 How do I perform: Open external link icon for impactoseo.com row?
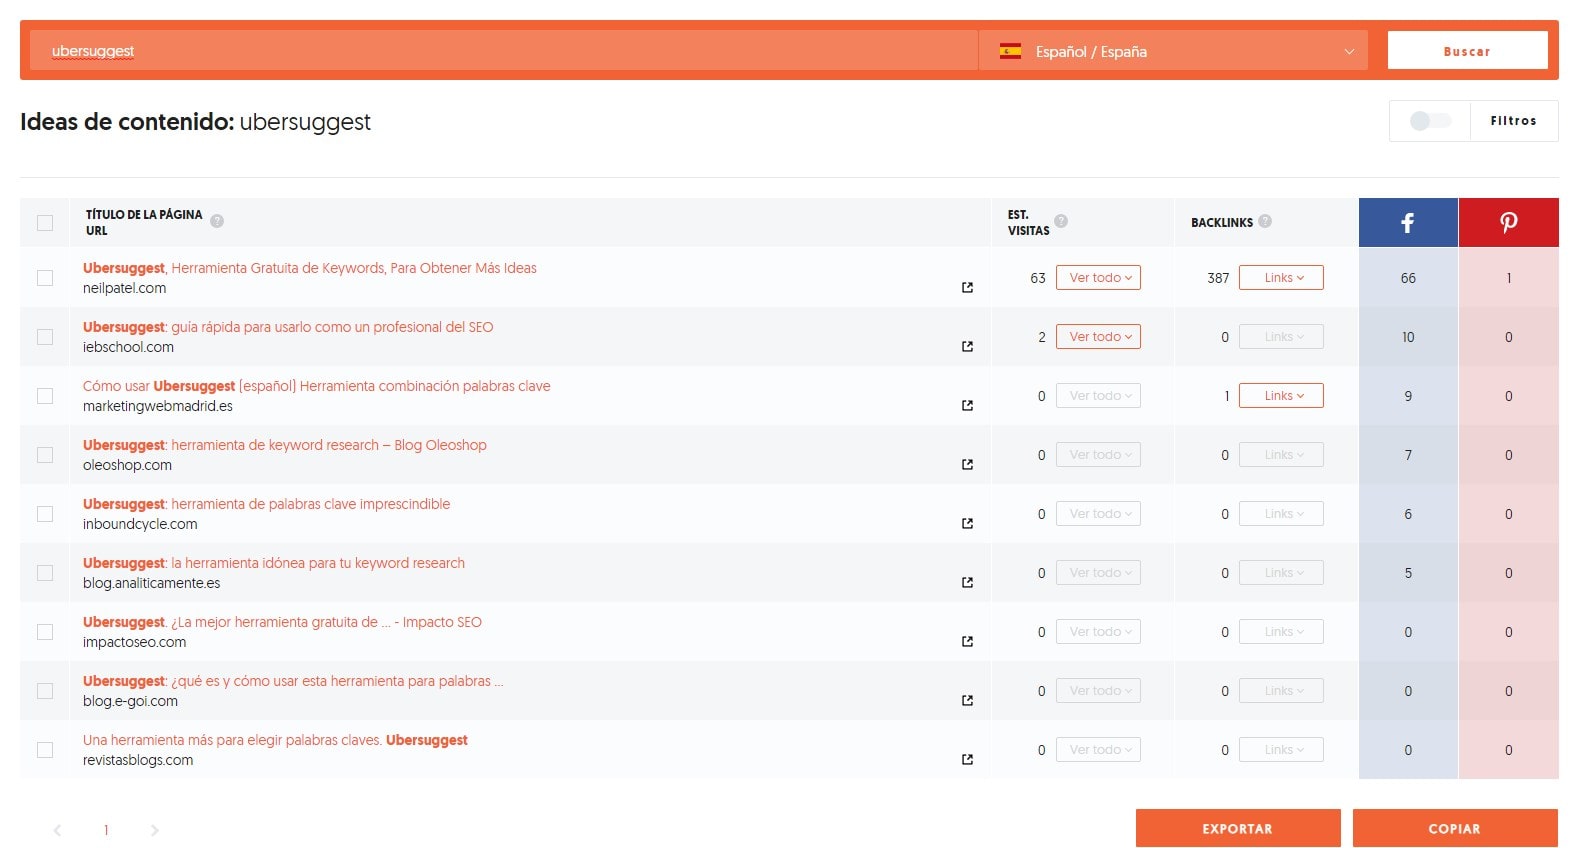(x=967, y=641)
